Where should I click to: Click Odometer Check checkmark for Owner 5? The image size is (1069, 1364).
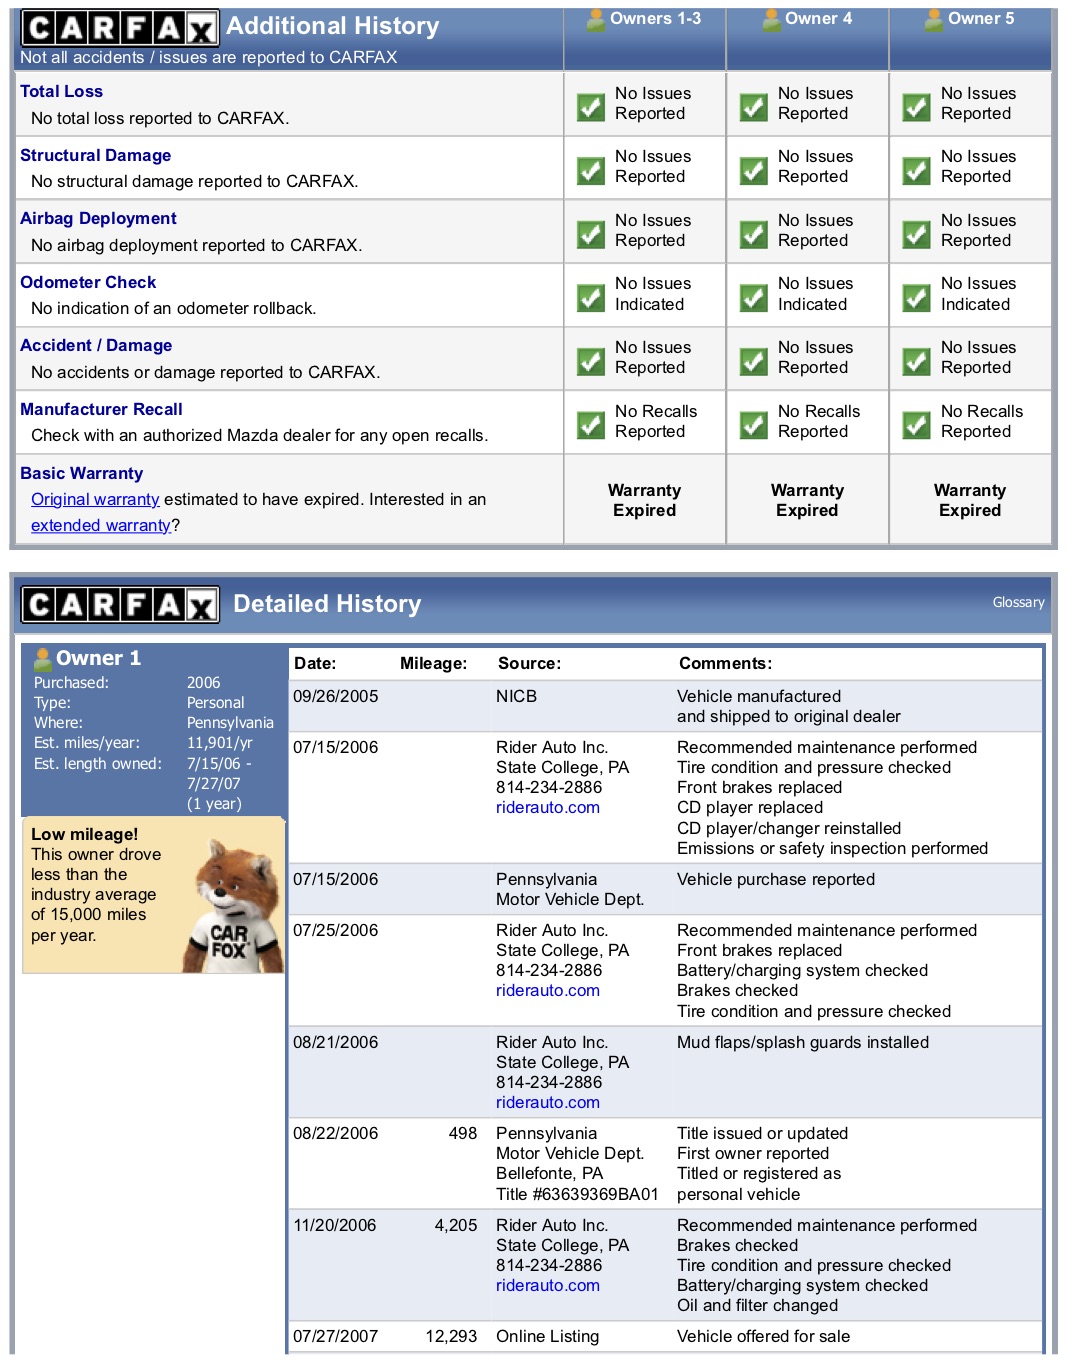(917, 297)
